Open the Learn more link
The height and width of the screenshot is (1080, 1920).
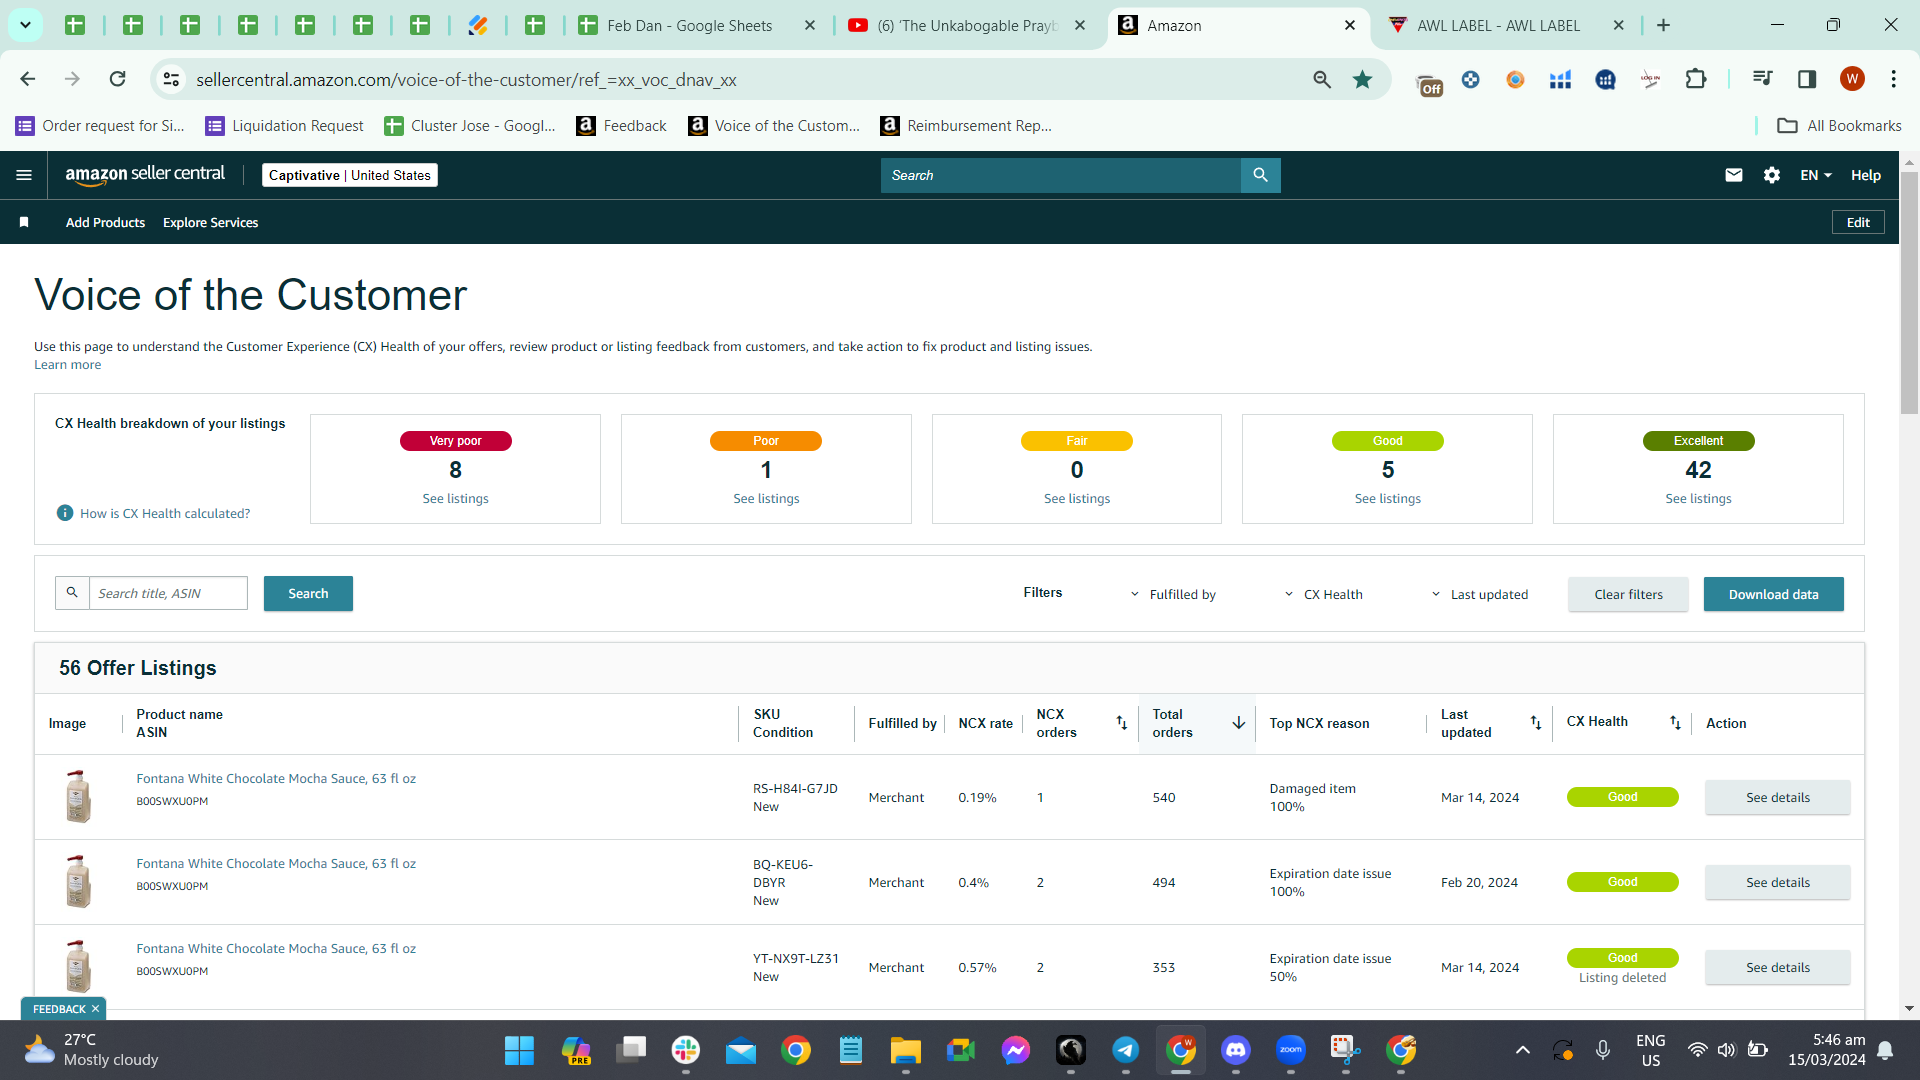[x=67, y=365]
